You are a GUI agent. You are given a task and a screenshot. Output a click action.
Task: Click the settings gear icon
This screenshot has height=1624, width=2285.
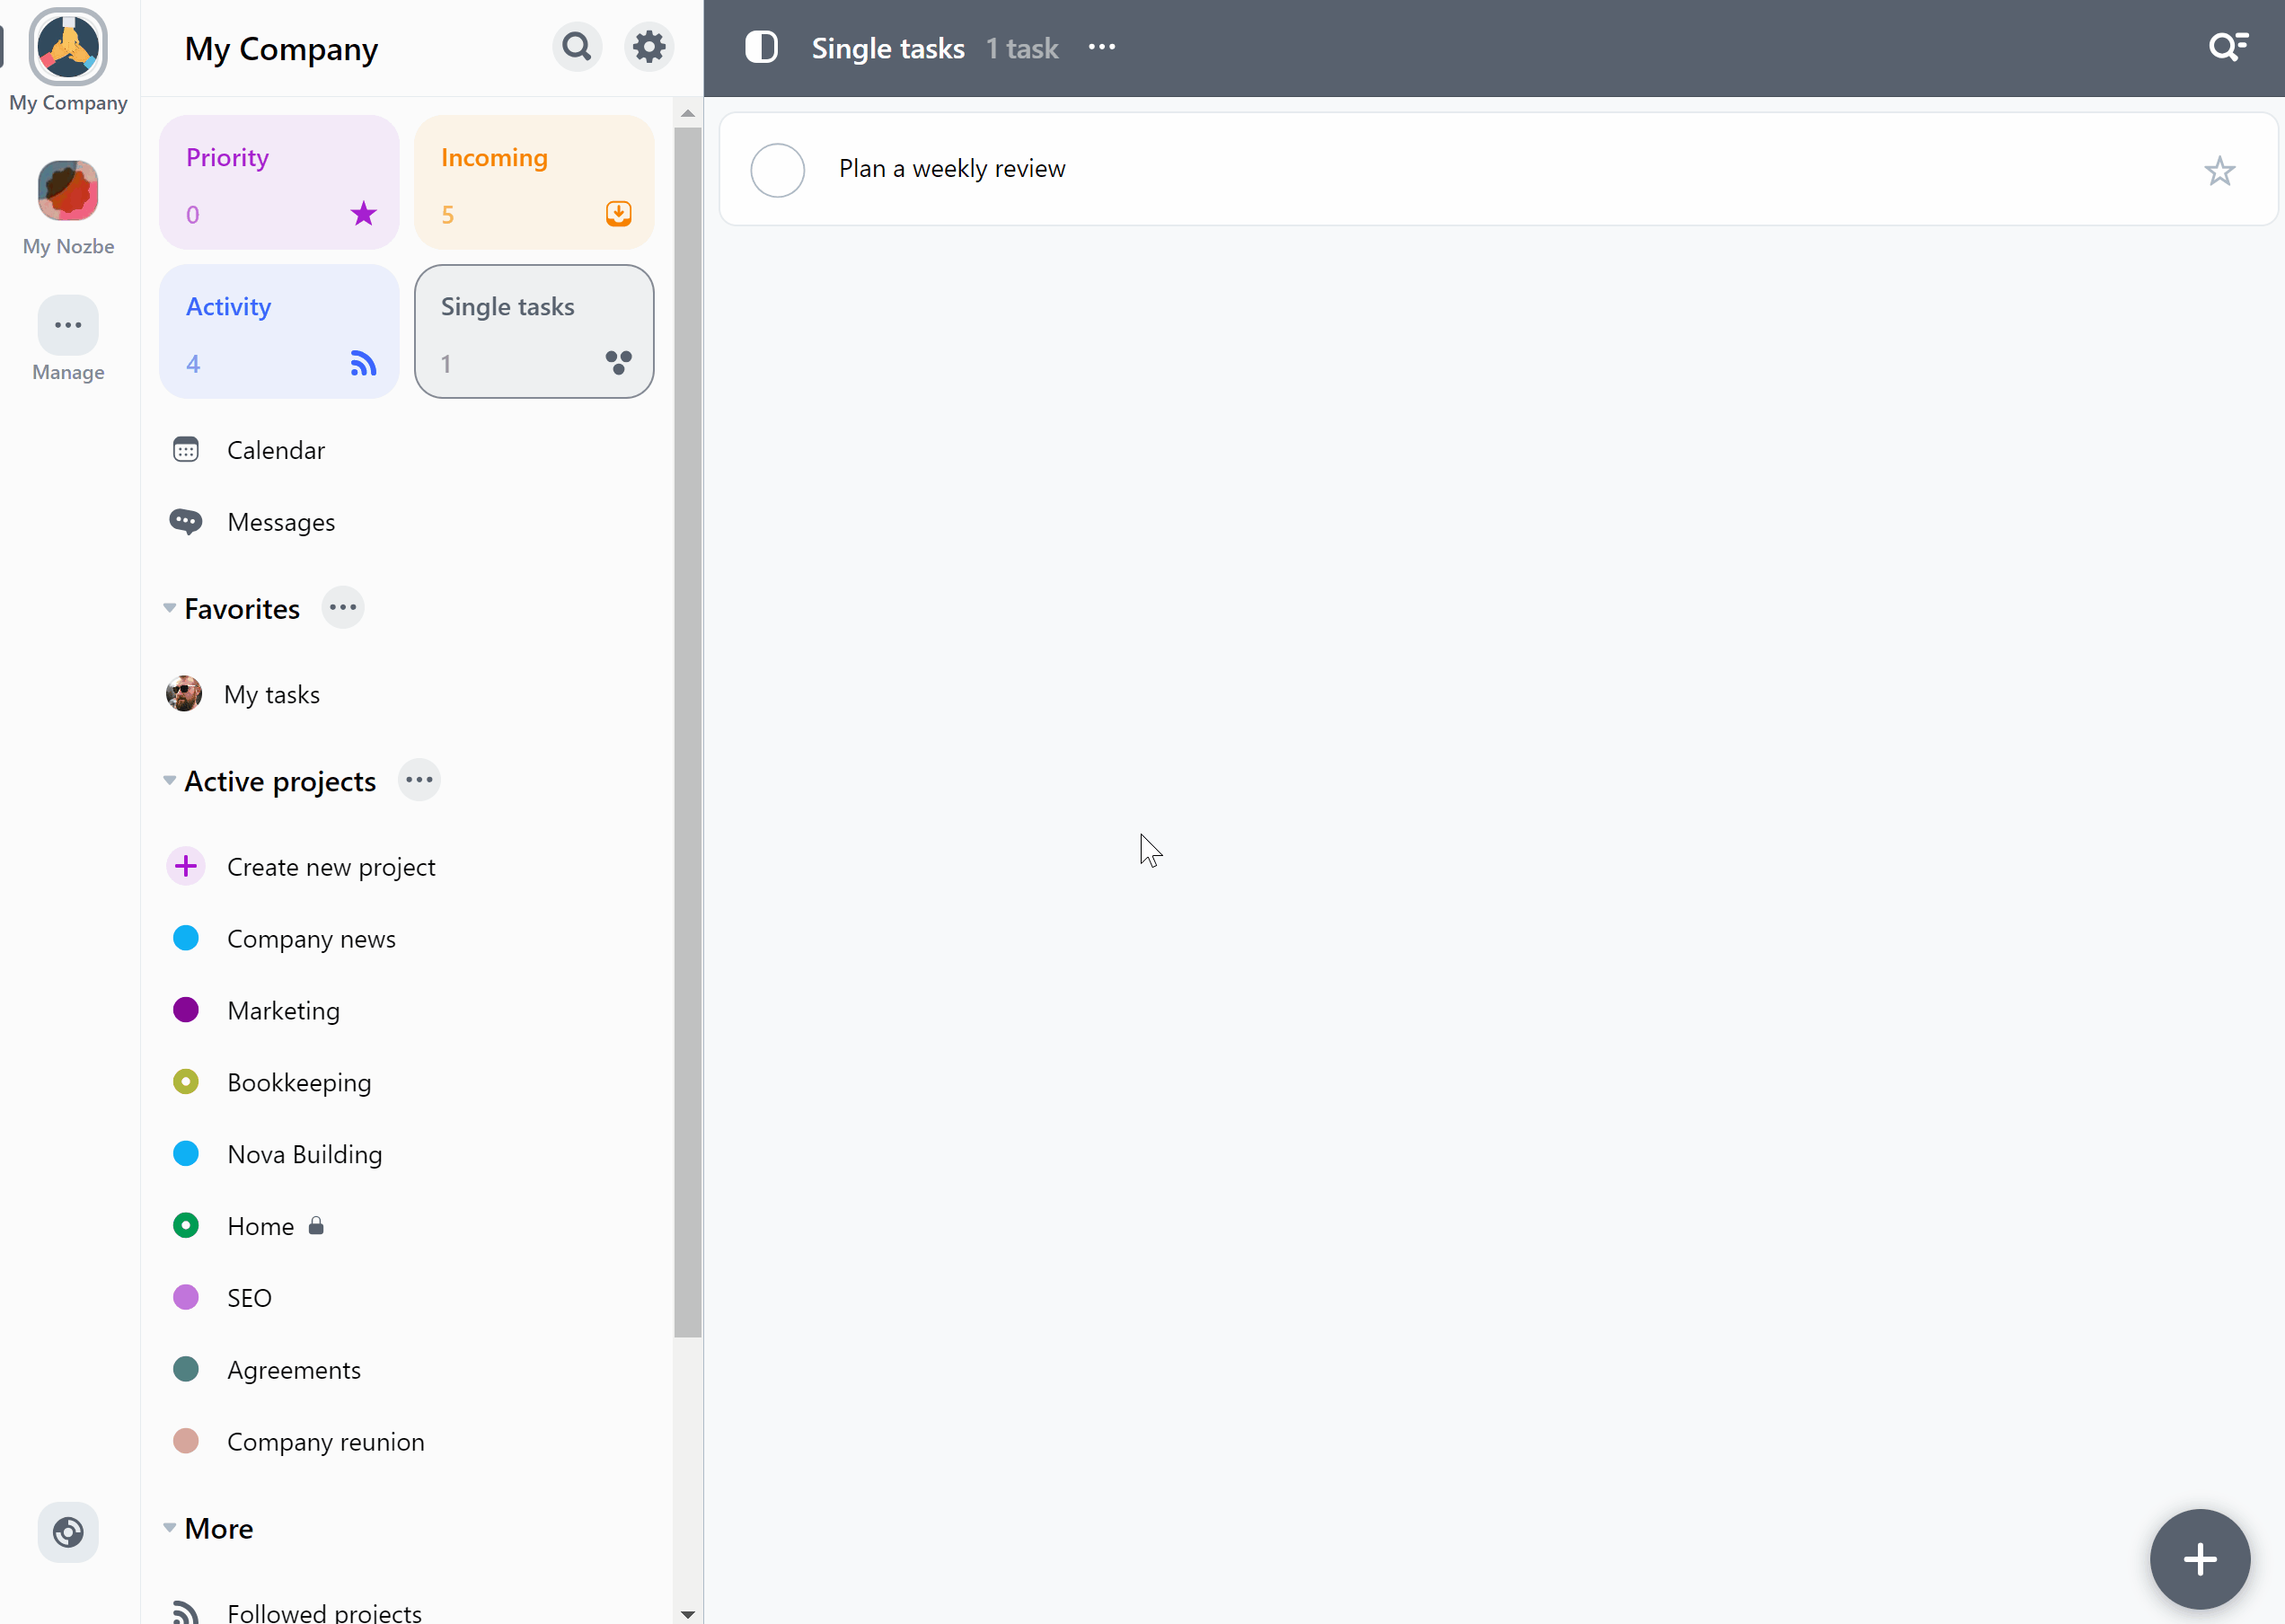[x=648, y=48]
